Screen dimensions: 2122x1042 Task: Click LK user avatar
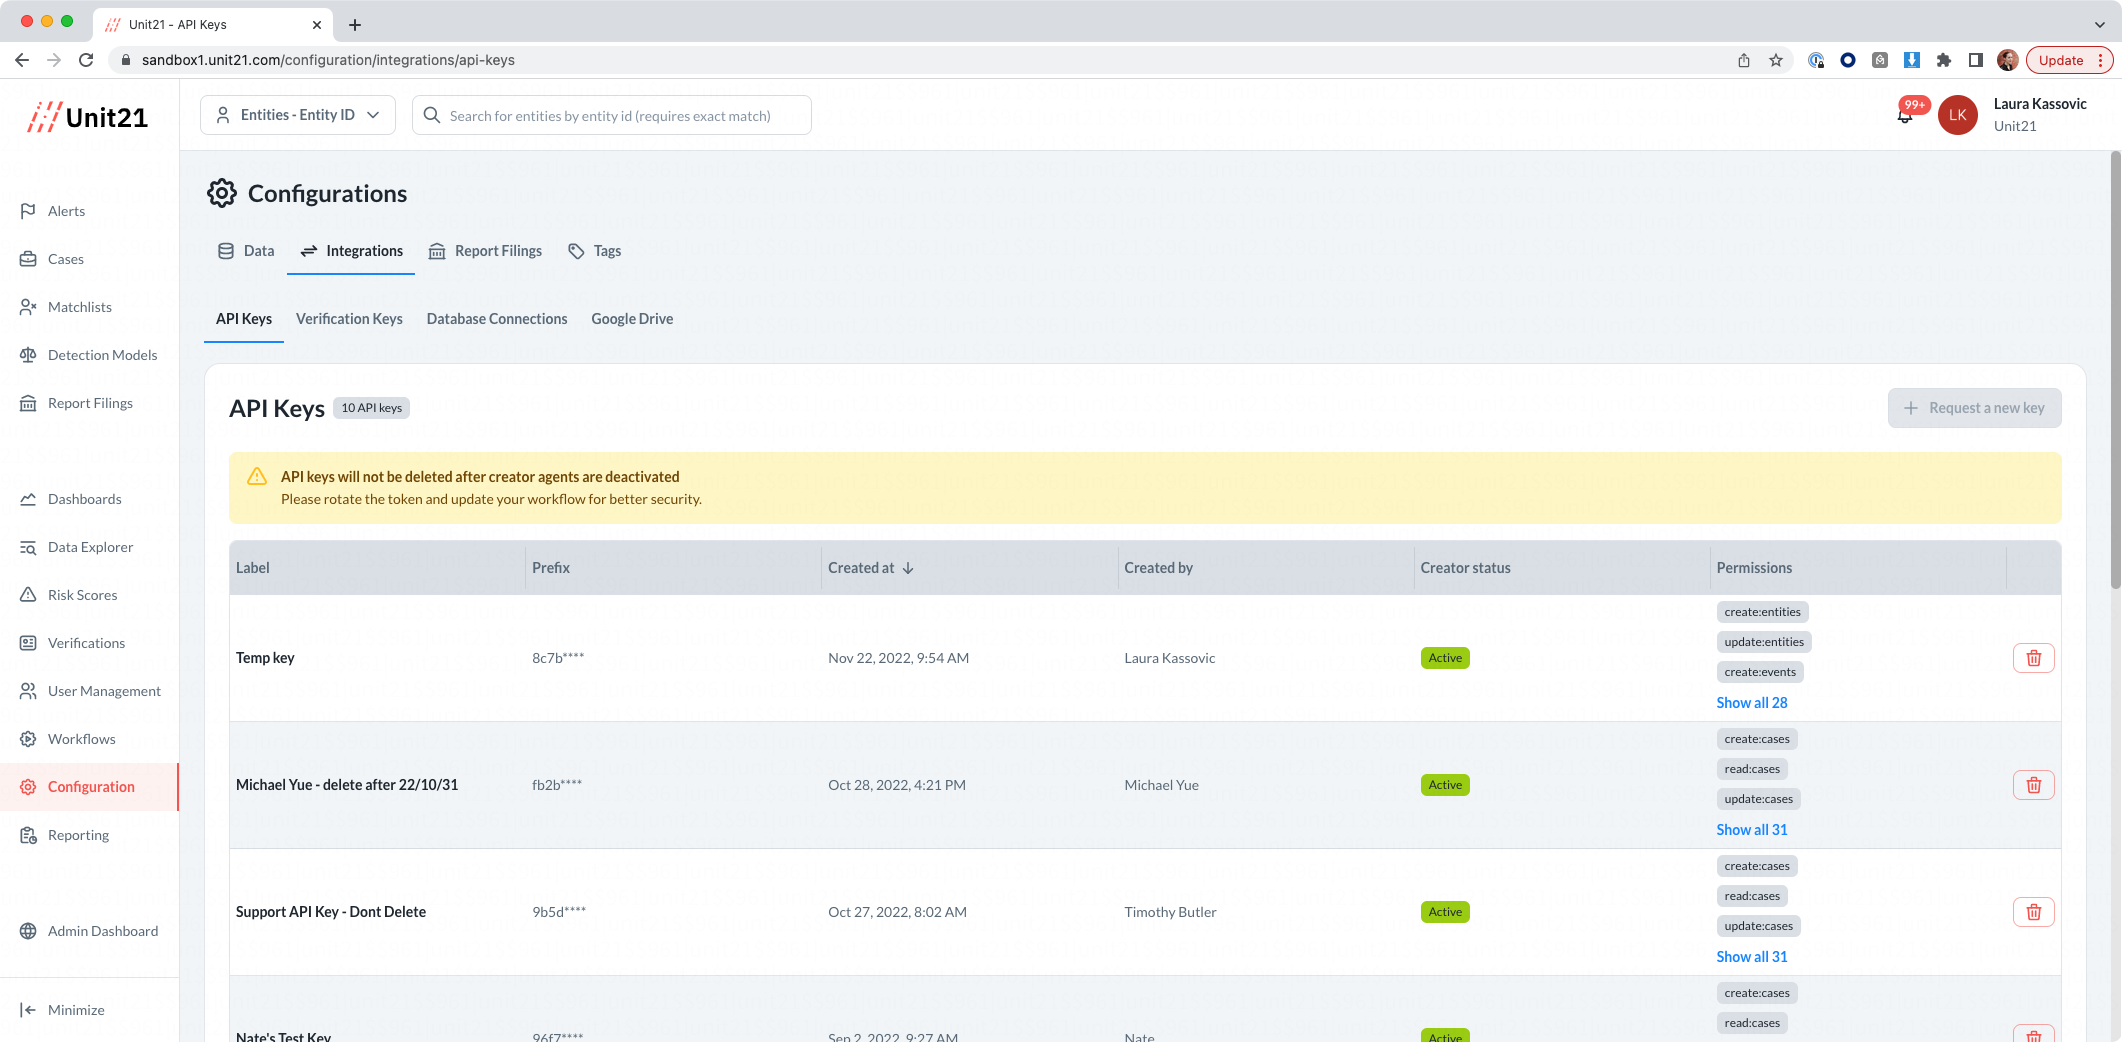coord(1957,115)
